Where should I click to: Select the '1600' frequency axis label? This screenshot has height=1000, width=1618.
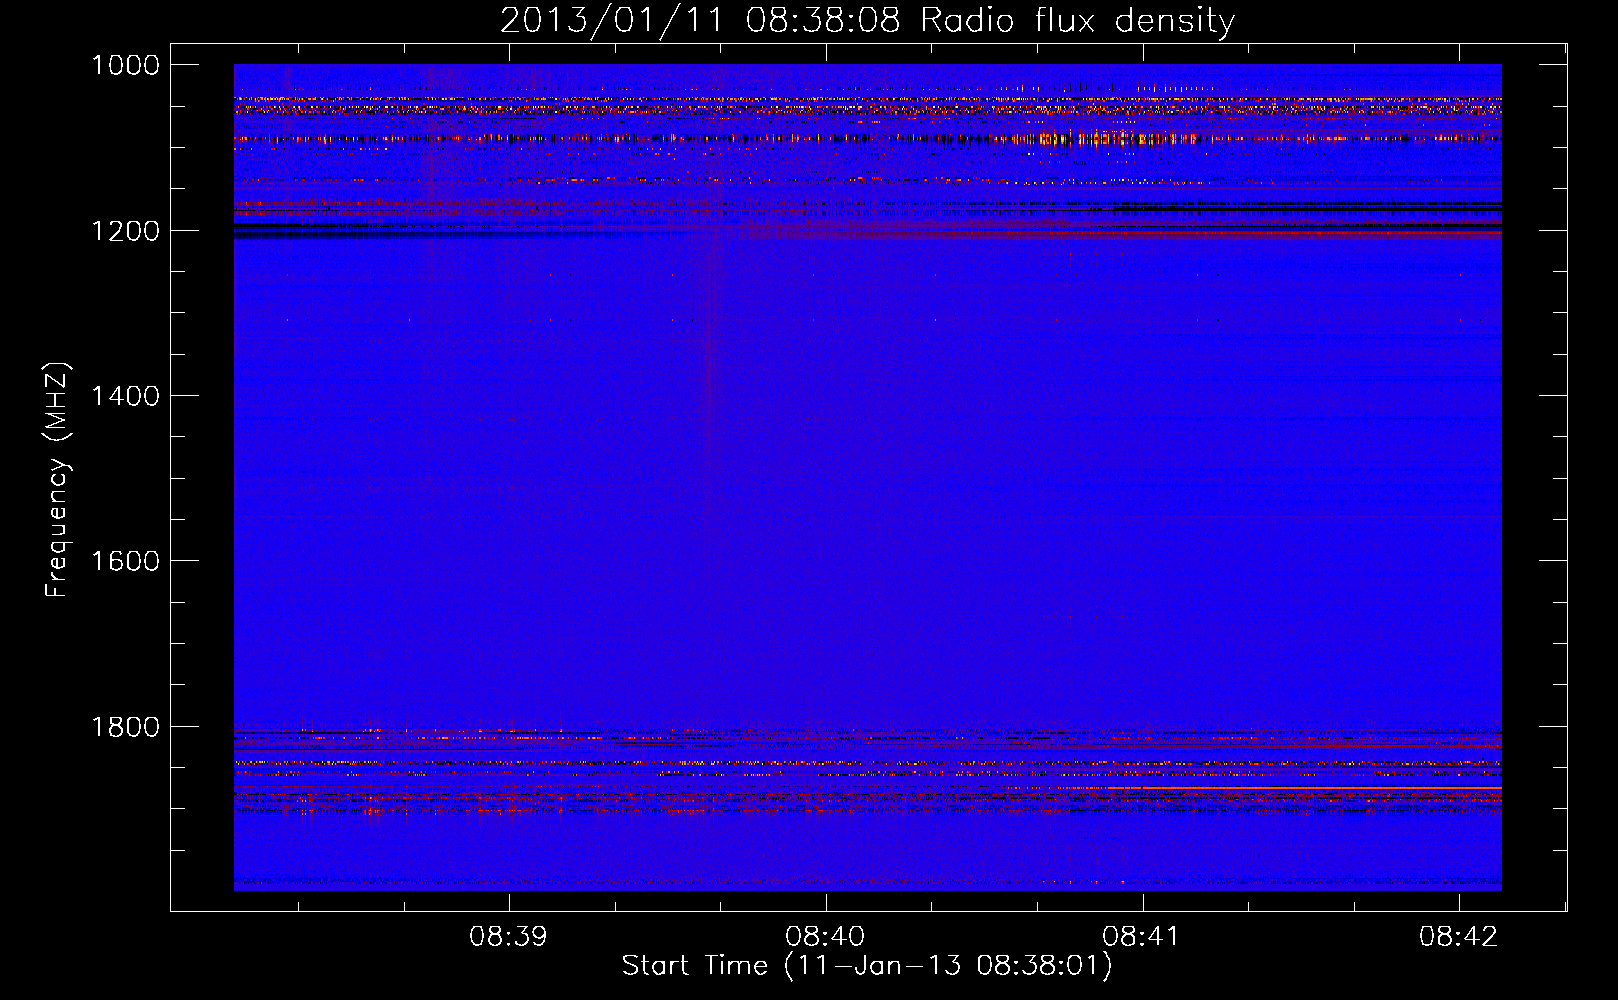pos(125,561)
